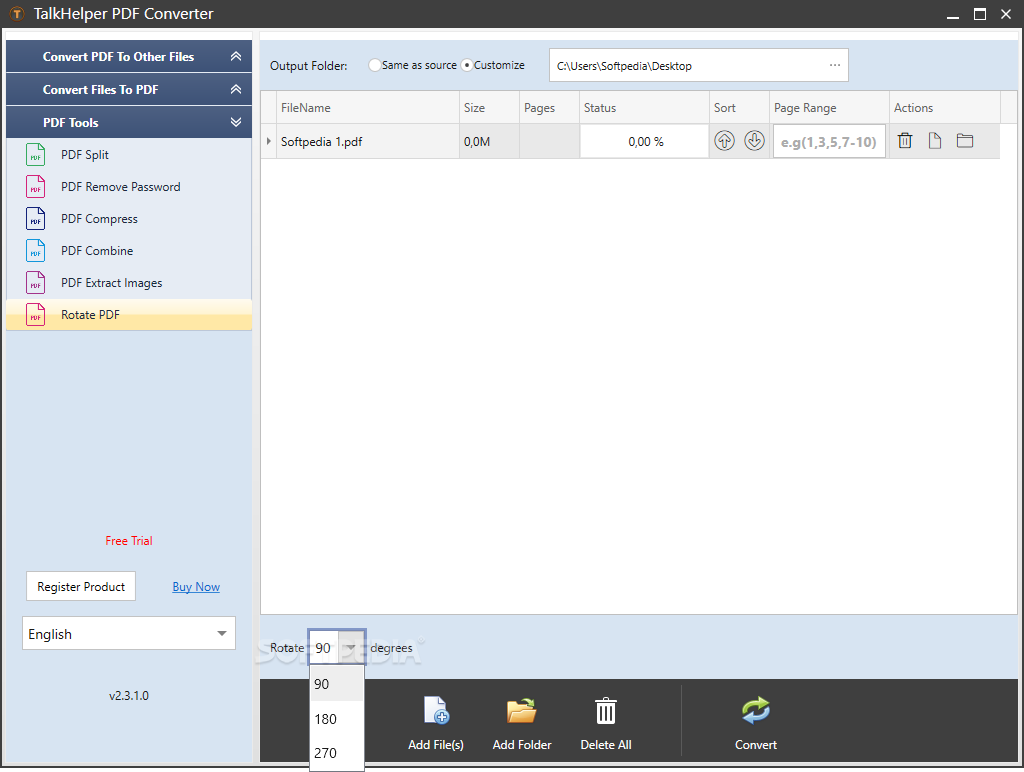The height and width of the screenshot is (772, 1024).
Task: Open PDF Extract Images tool
Action: pyautogui.click(x=129, y=283)
